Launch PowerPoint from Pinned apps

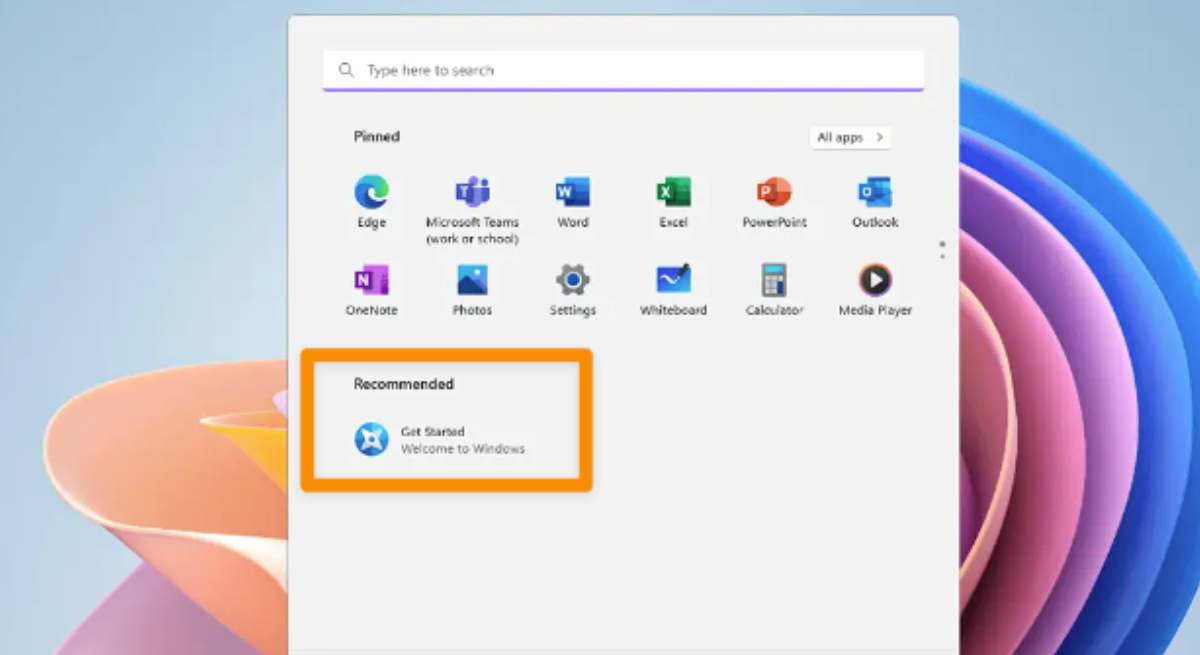774,192
